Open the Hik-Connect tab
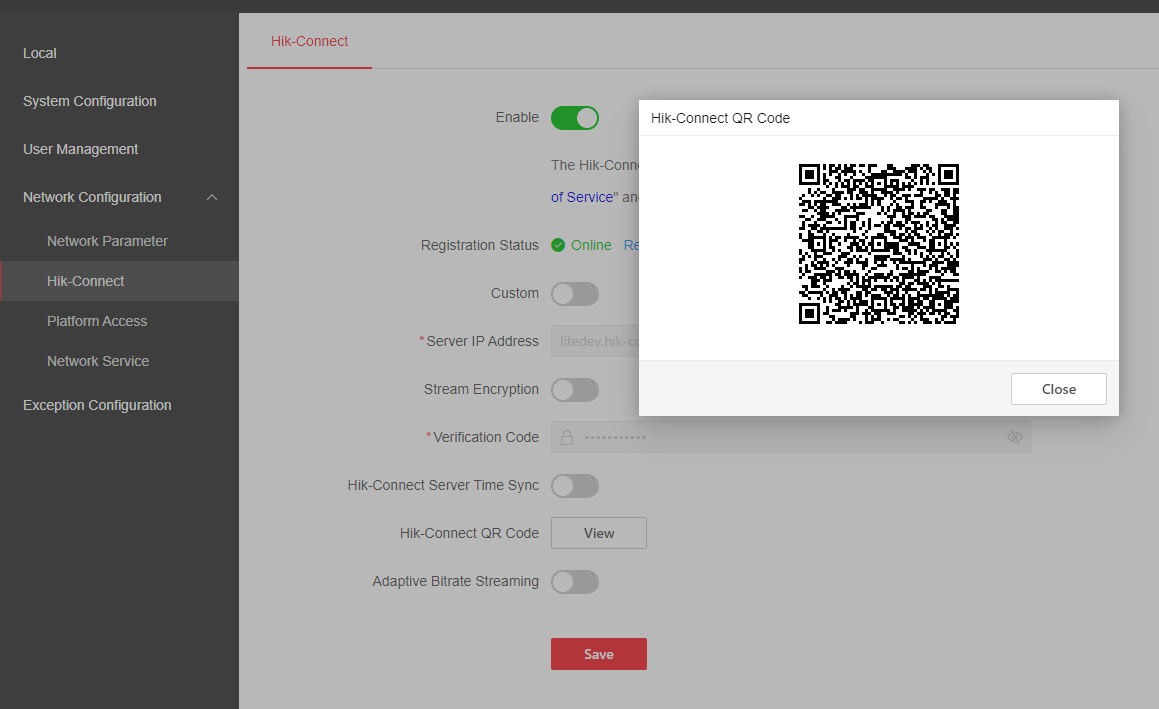The width and height of the screenshot is (1159, 709). 309,42
